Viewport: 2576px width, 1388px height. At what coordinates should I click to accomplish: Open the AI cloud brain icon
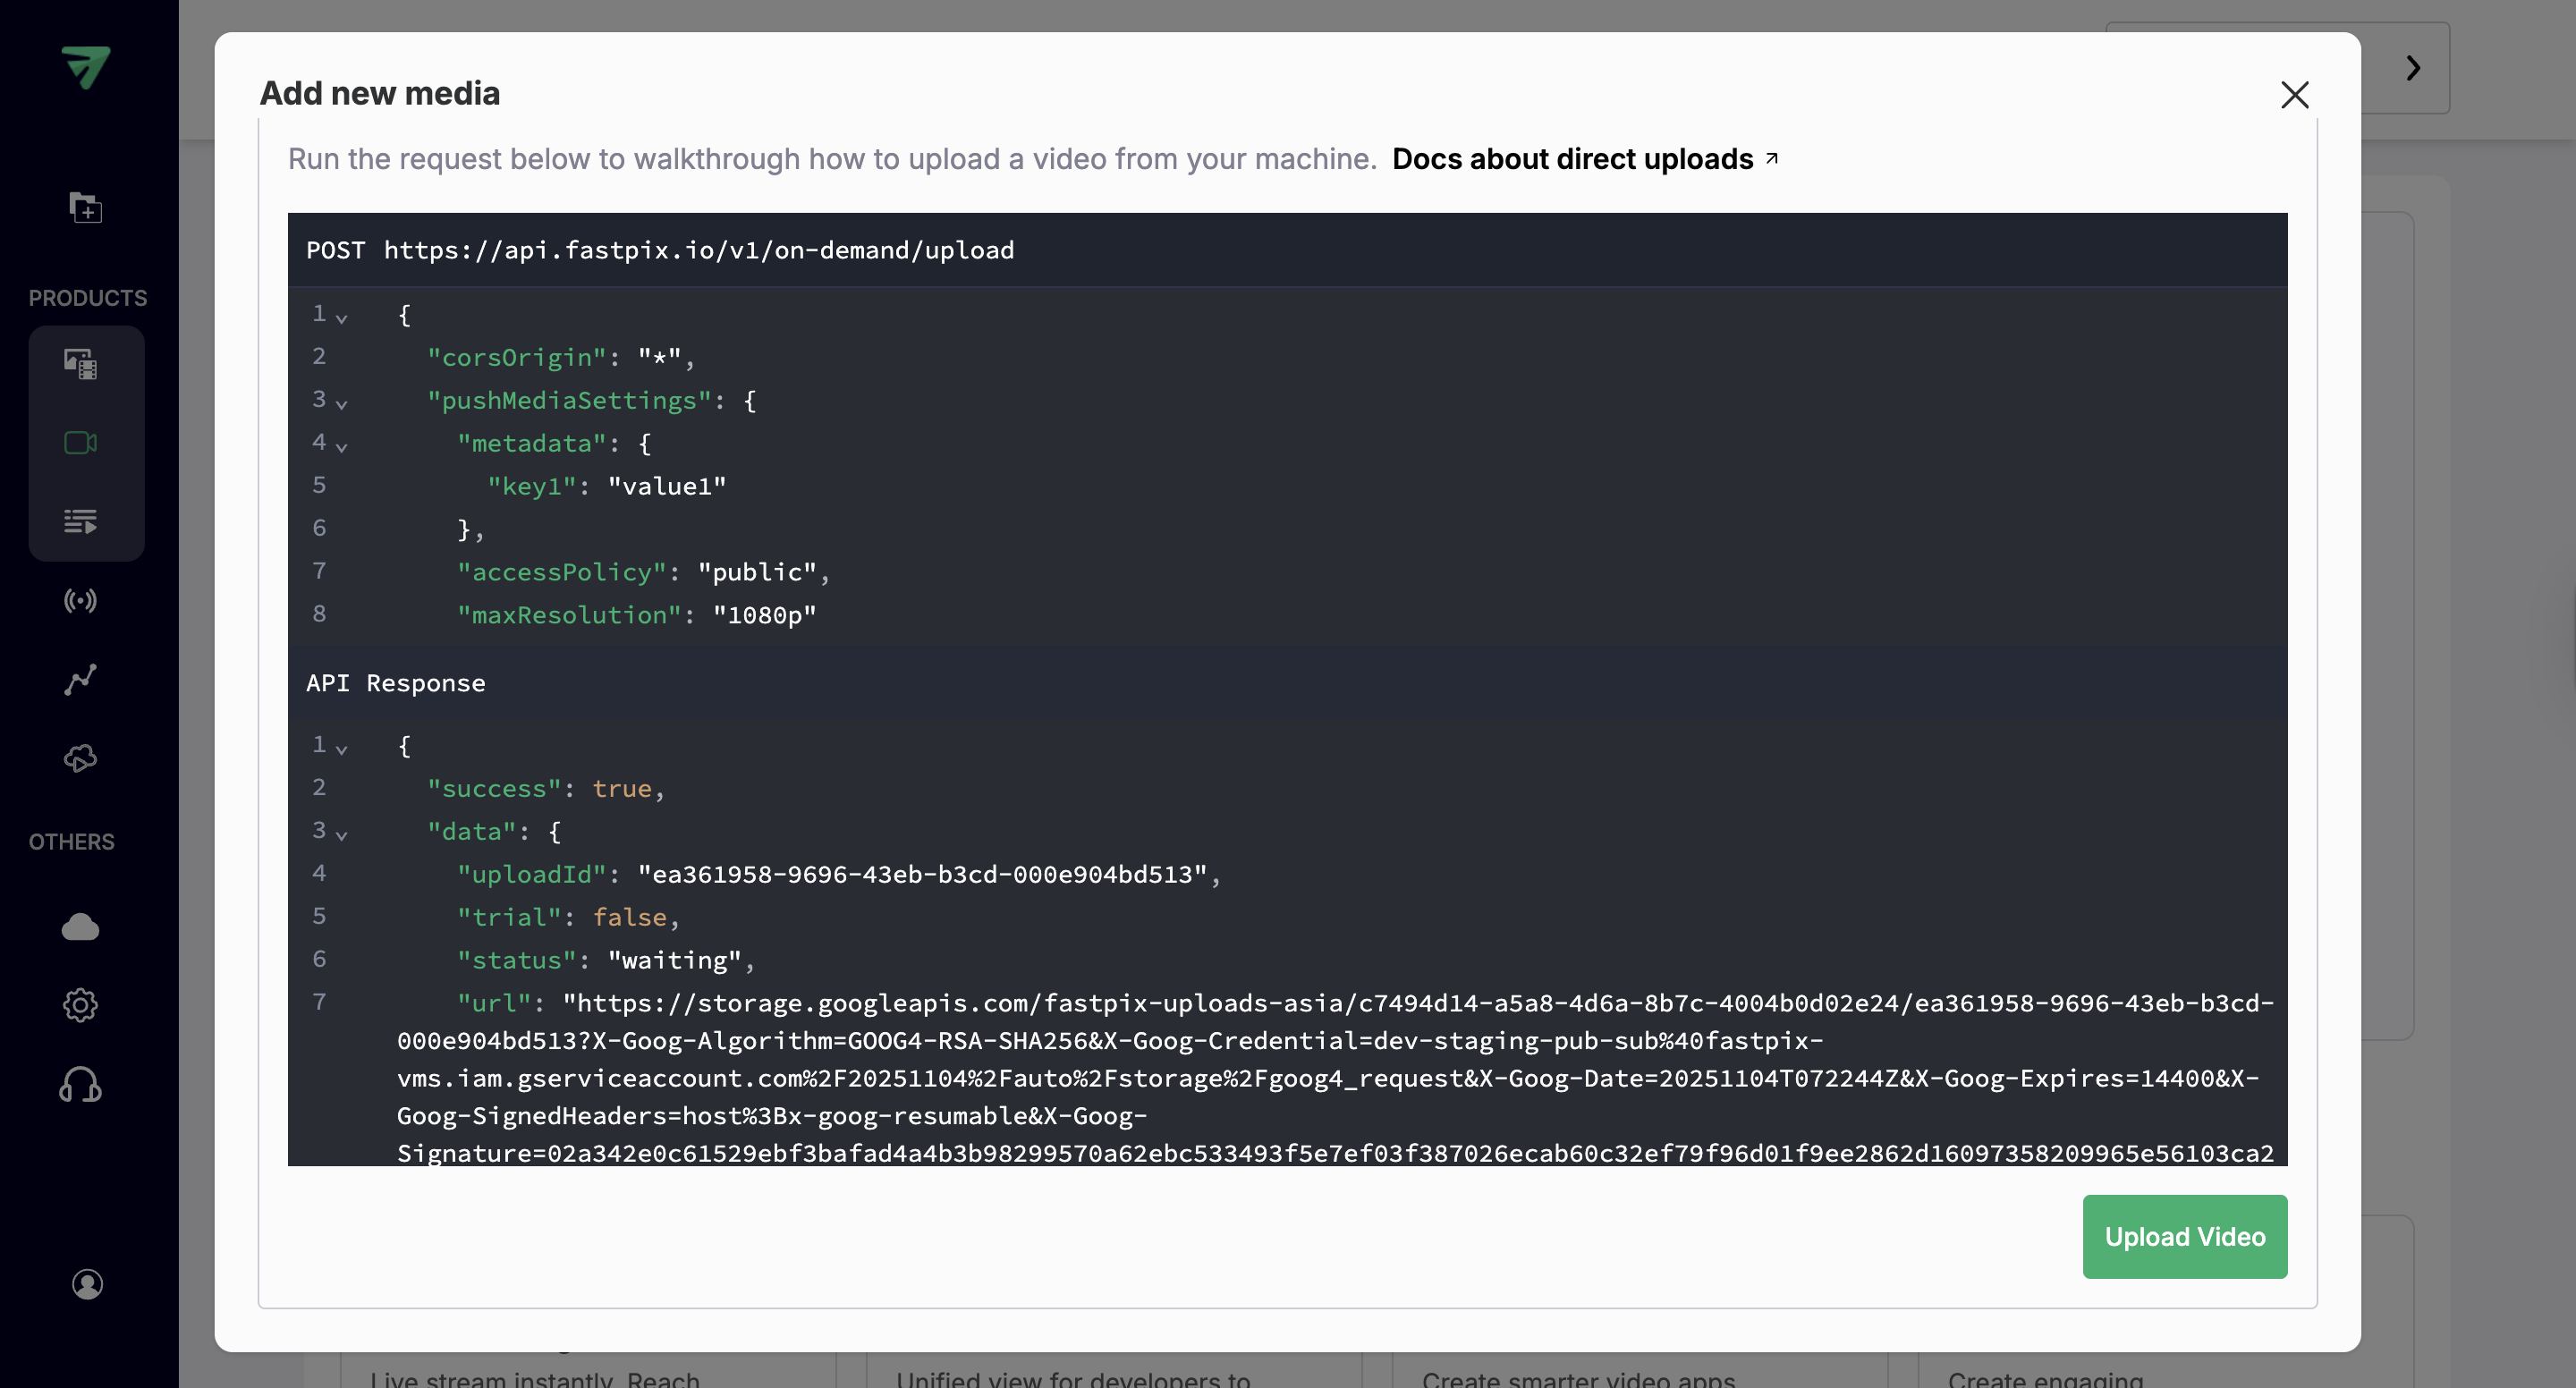pyautogui.click(x=81, y=758)
